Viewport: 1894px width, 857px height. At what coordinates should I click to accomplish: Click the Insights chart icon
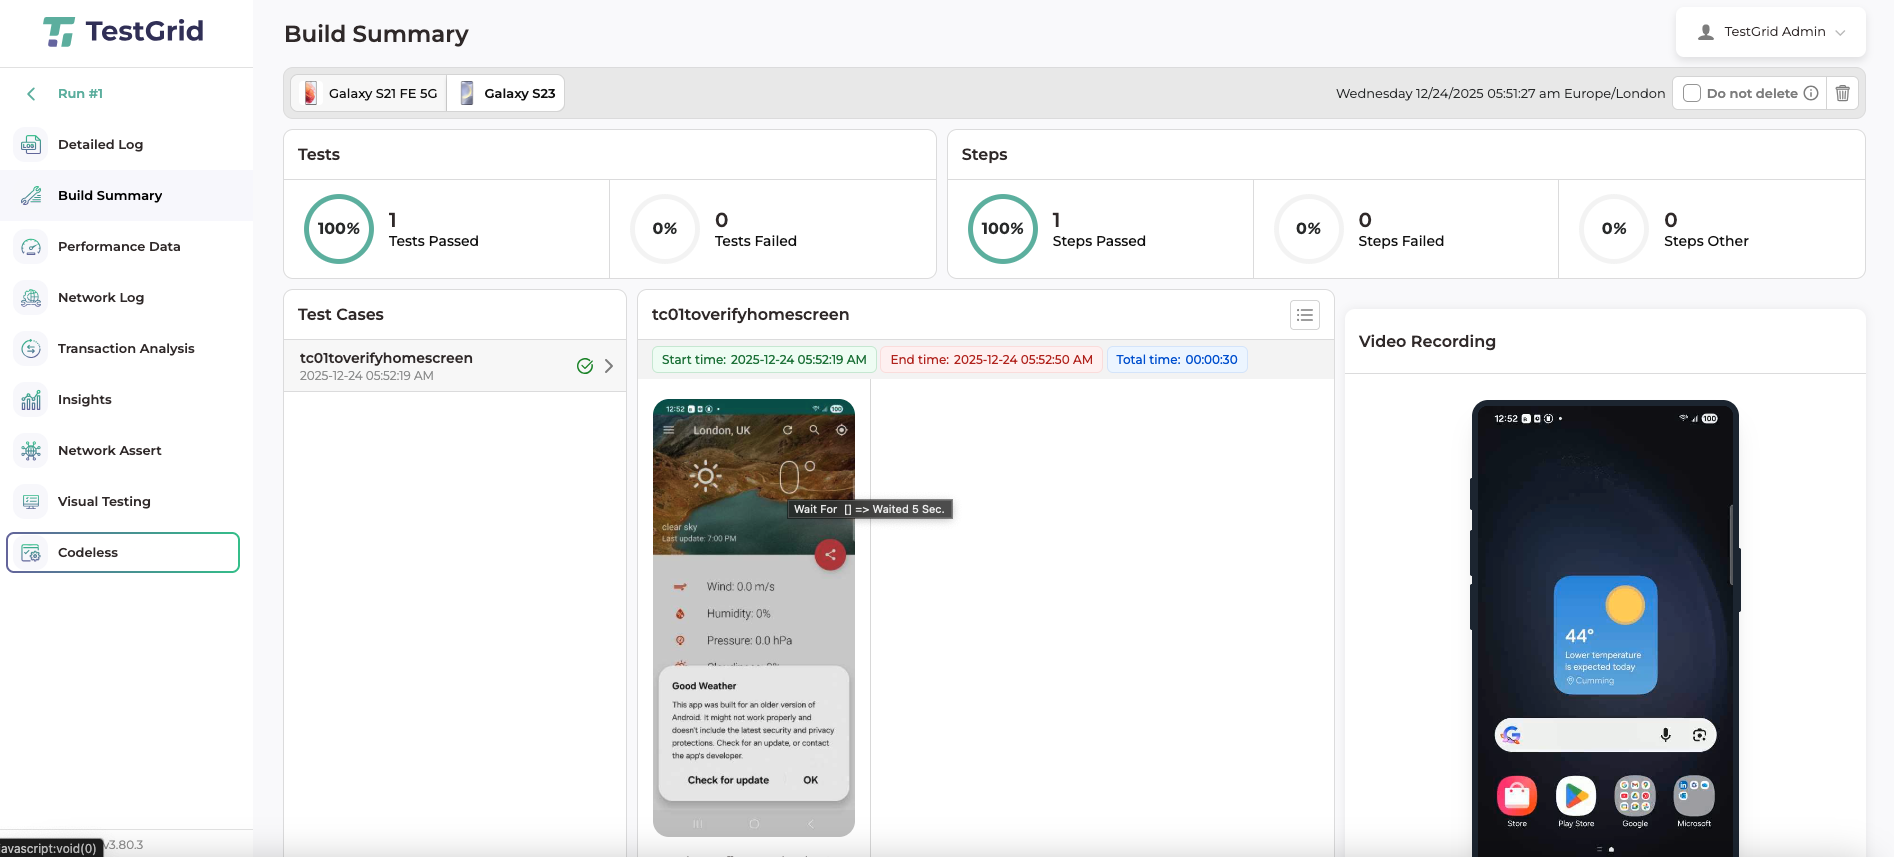tap(31, 400)
